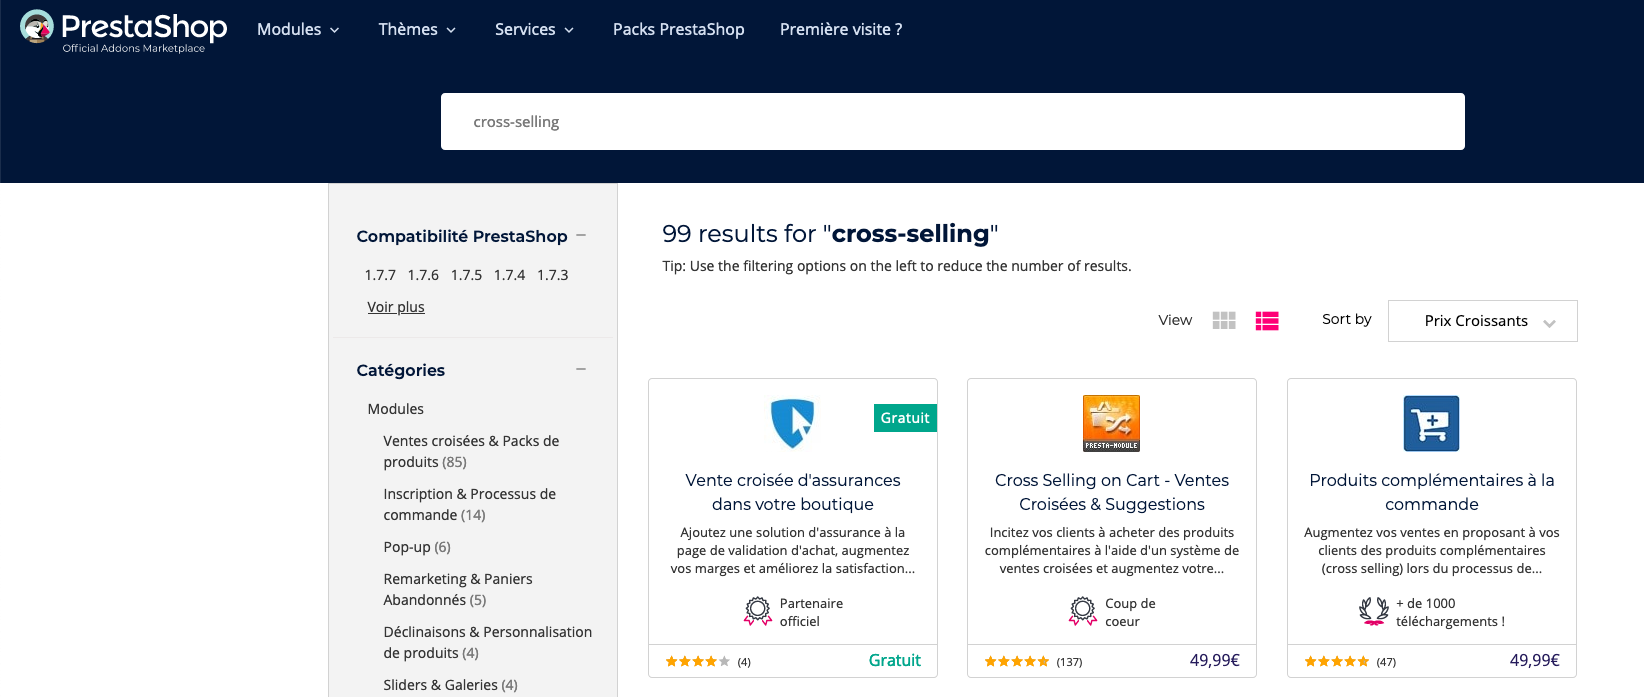1644x697 pixels.
Task: Switch to list view icon
Action: point(1267,320)
